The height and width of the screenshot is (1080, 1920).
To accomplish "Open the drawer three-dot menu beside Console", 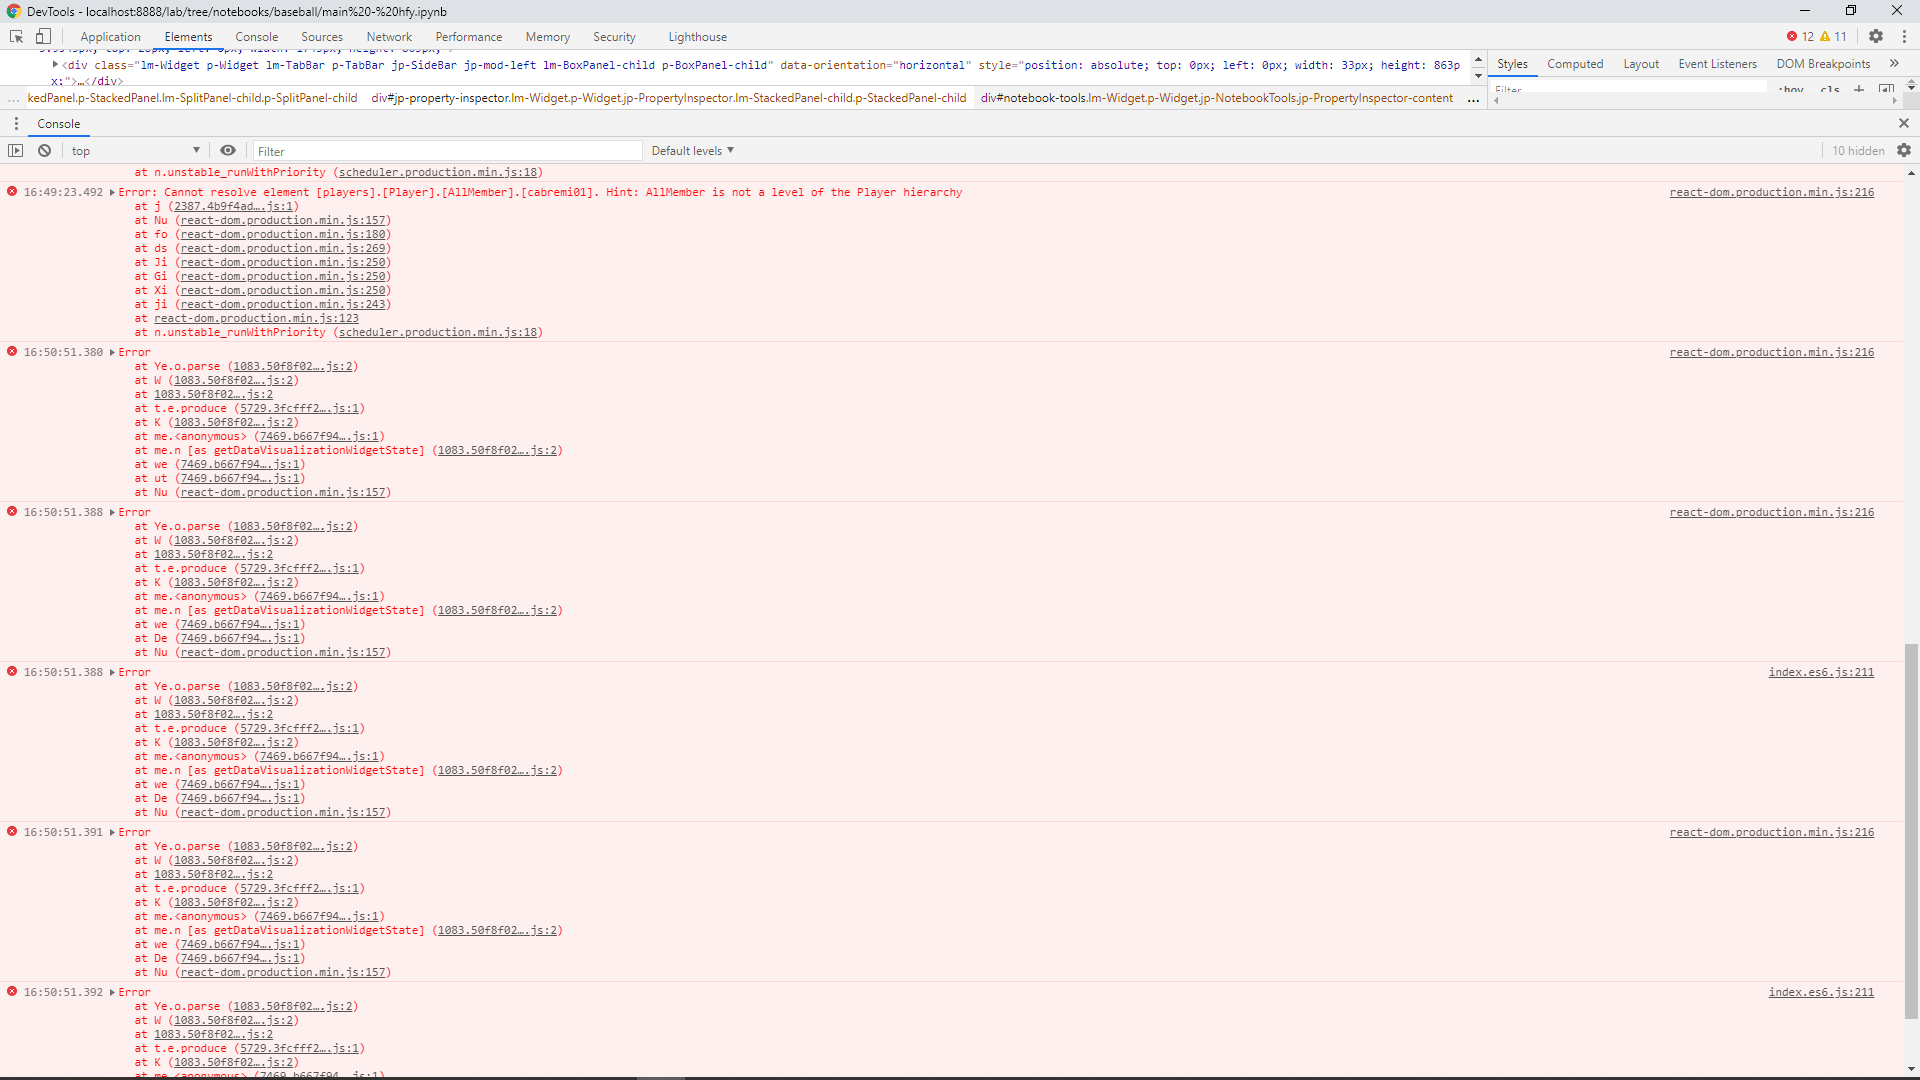I will point(16,124).
